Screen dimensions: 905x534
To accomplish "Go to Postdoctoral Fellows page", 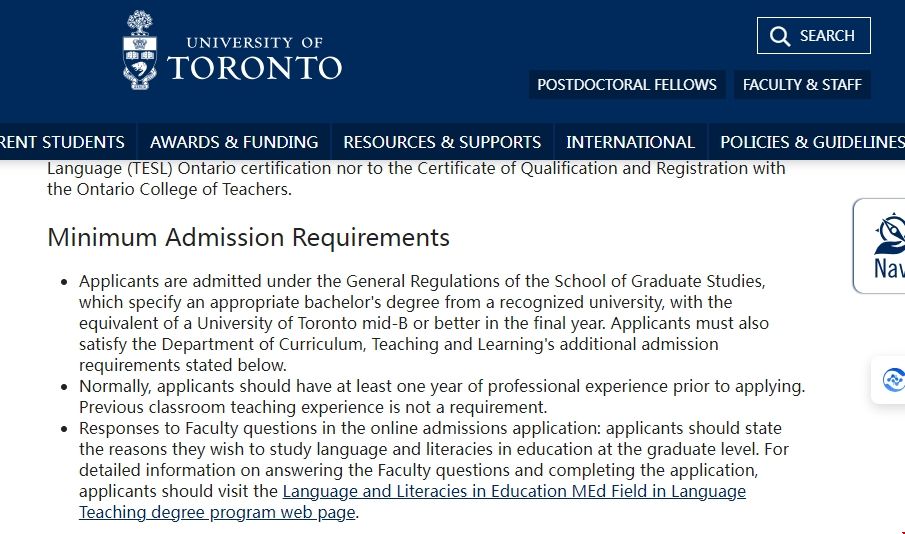I will (x=626, y=85).
